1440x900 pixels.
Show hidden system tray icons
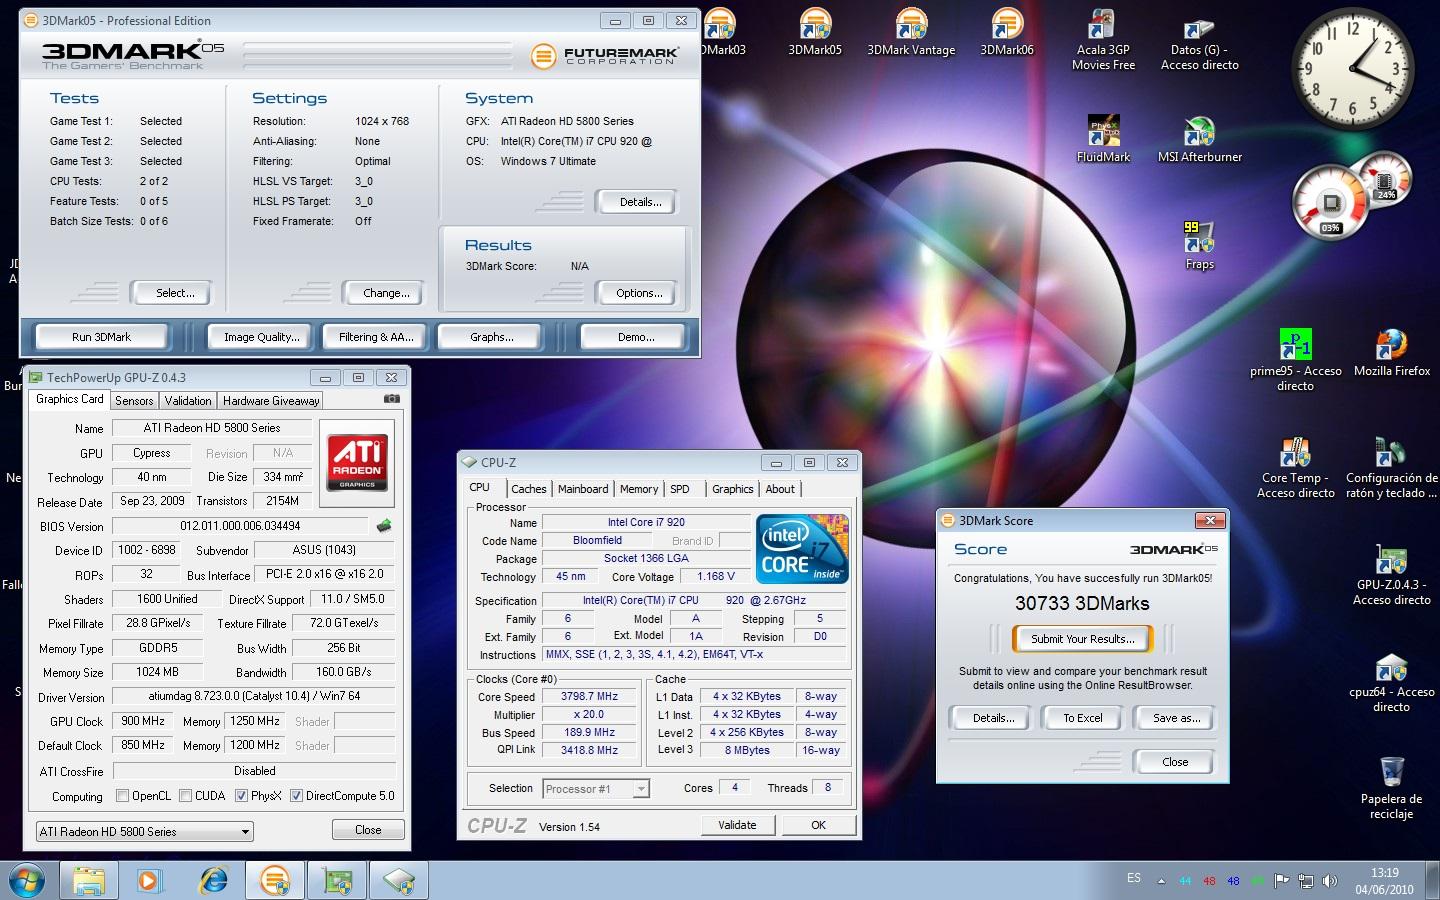[1161, 881]
